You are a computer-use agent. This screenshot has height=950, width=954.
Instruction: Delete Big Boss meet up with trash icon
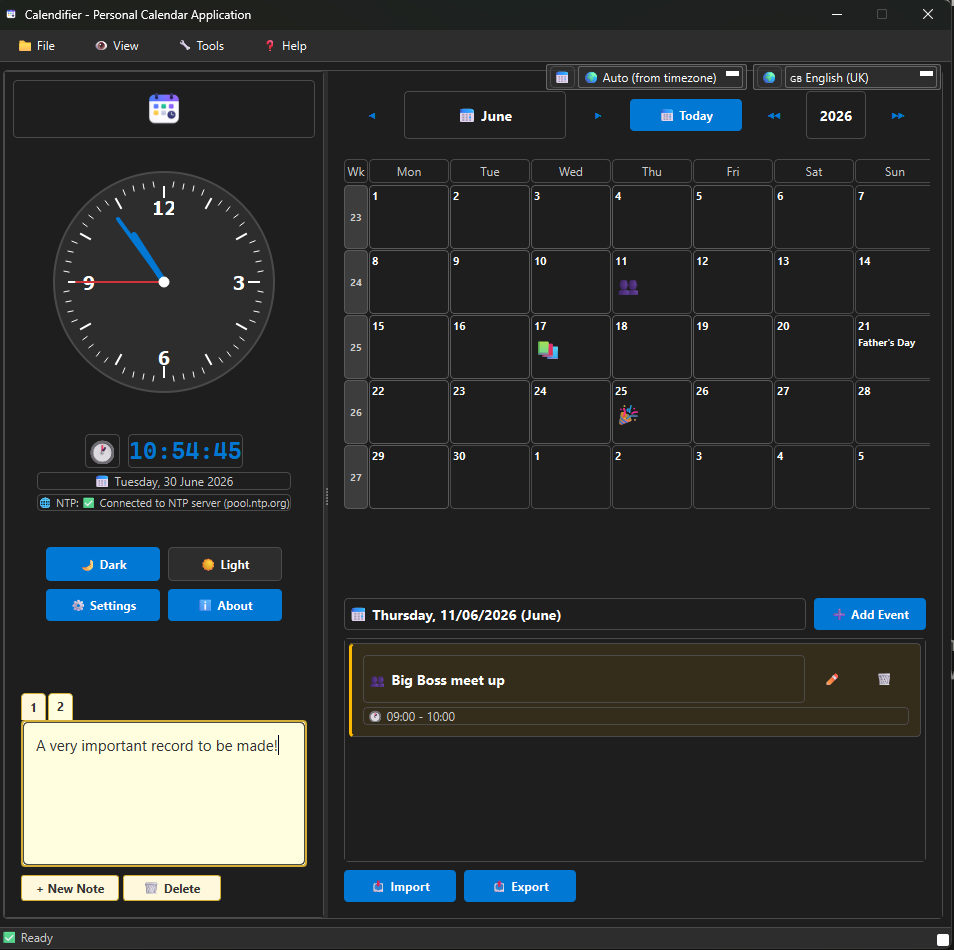tap(884, 679)
